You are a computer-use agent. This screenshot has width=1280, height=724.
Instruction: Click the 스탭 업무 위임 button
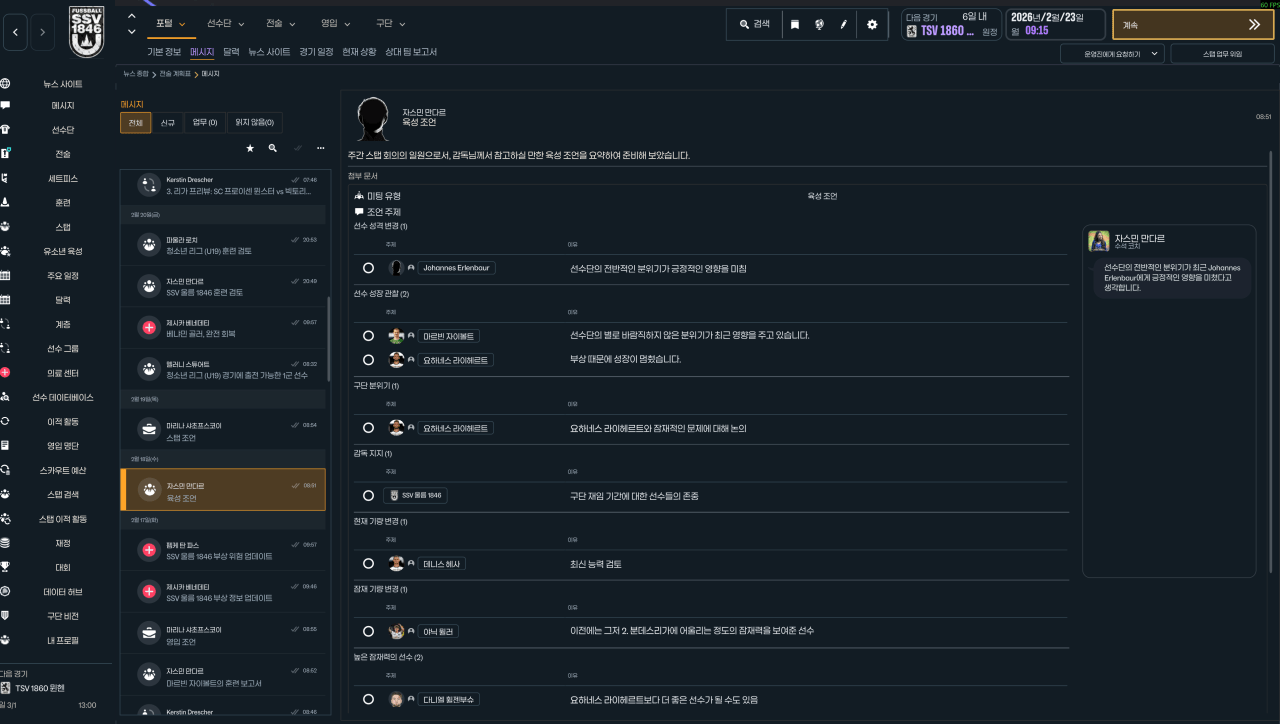pyautogui.click(x=1222, y=54)
